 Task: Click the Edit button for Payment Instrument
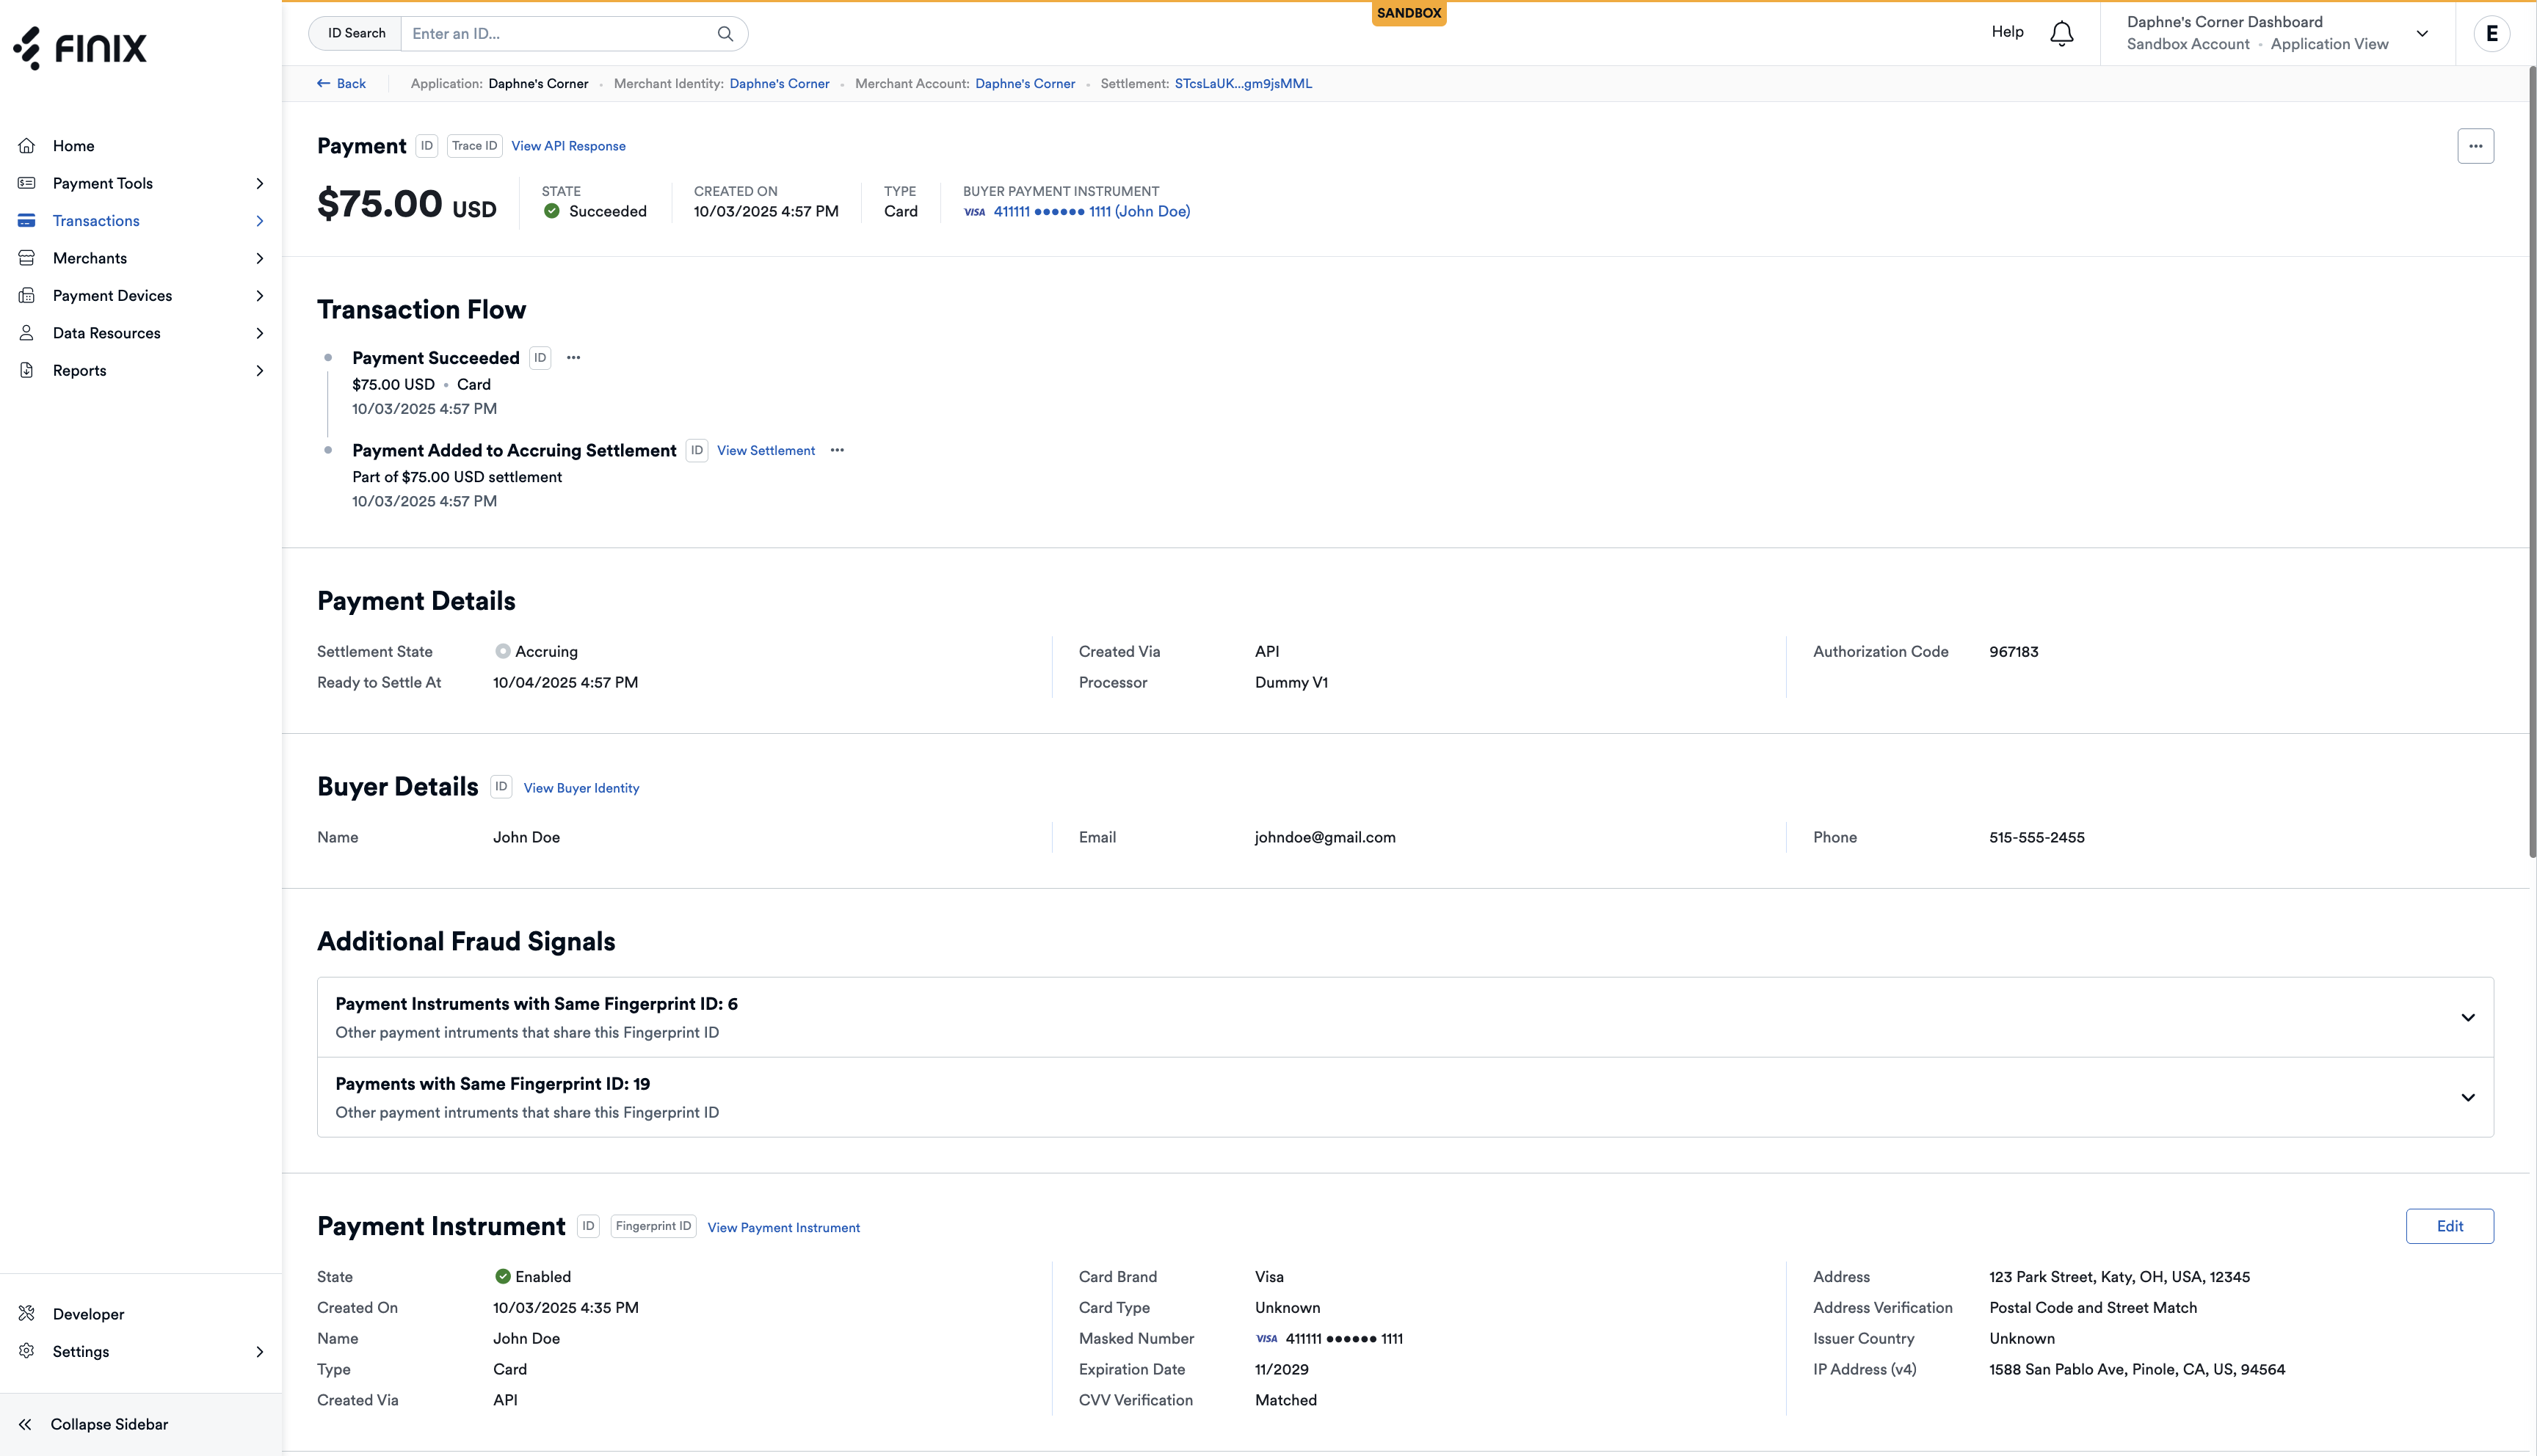point(2449,1226)
